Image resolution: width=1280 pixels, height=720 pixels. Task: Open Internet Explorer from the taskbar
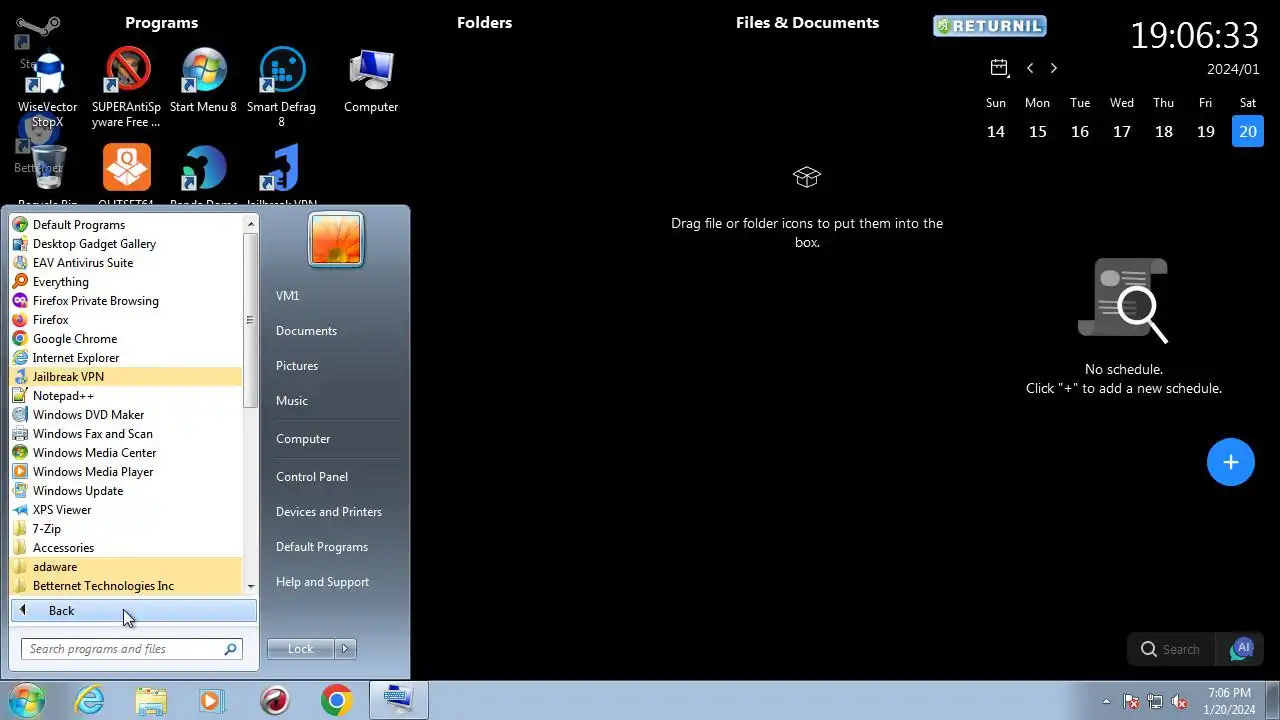(90, 700)
